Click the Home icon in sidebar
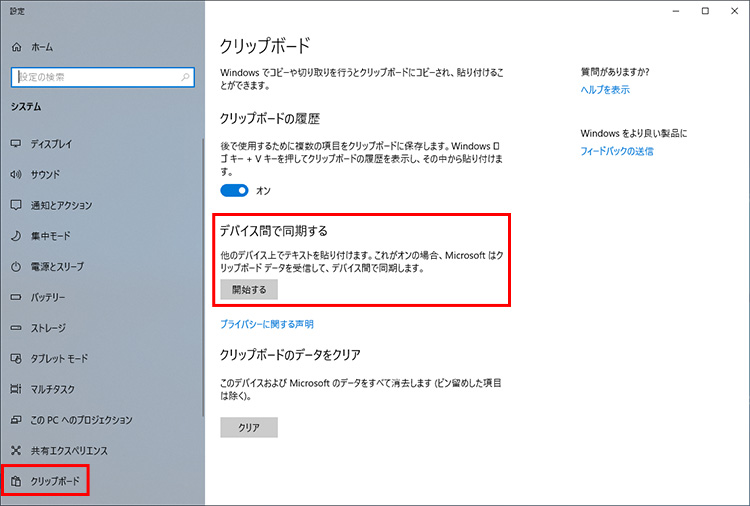This screenshot has width=750, height=506. [x=16, y=47]
